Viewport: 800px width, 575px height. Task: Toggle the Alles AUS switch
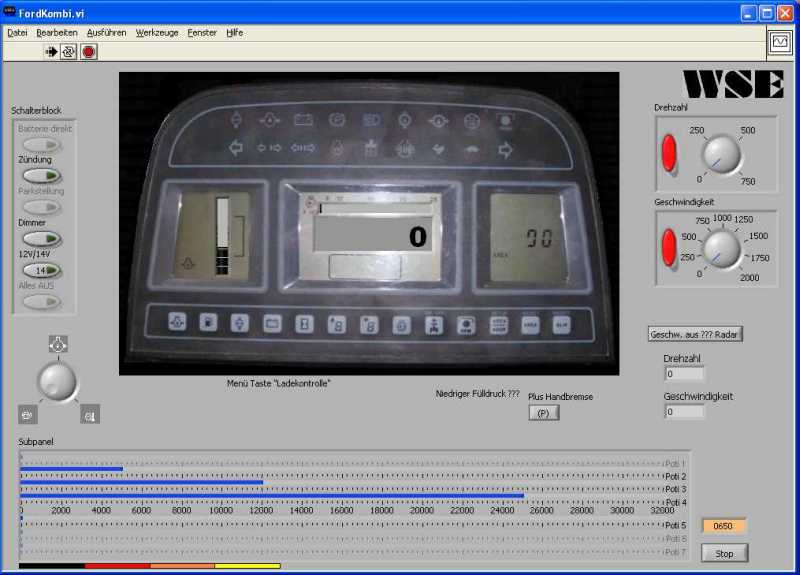(x=42, y=302)
